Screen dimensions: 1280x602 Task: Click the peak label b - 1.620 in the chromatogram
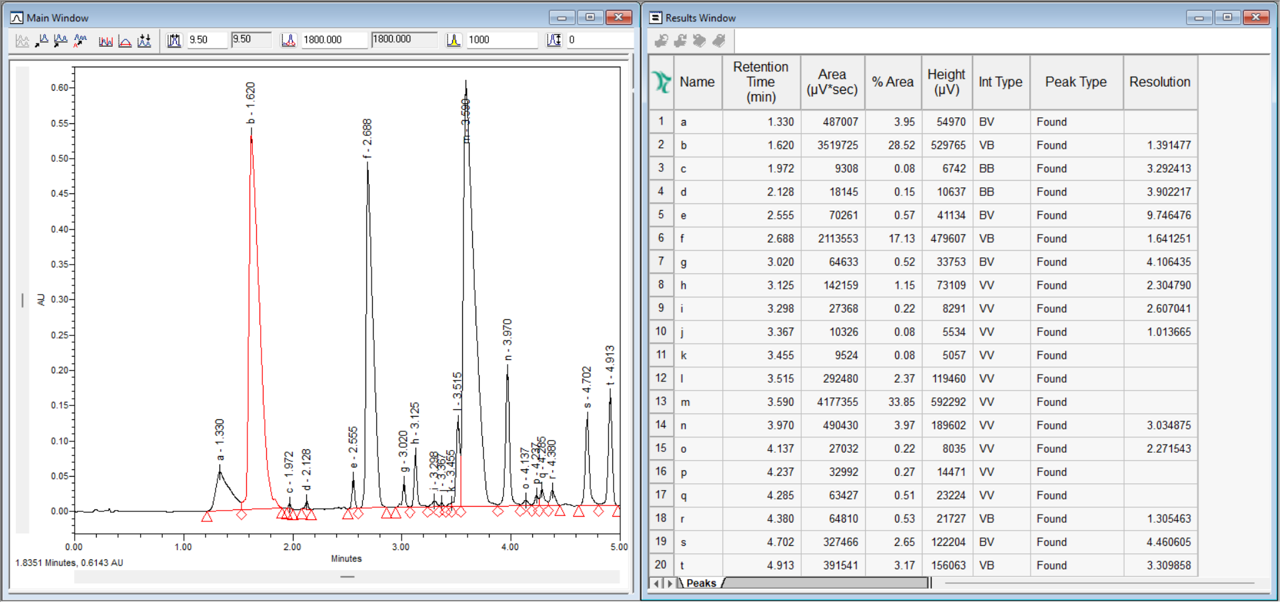251,104
